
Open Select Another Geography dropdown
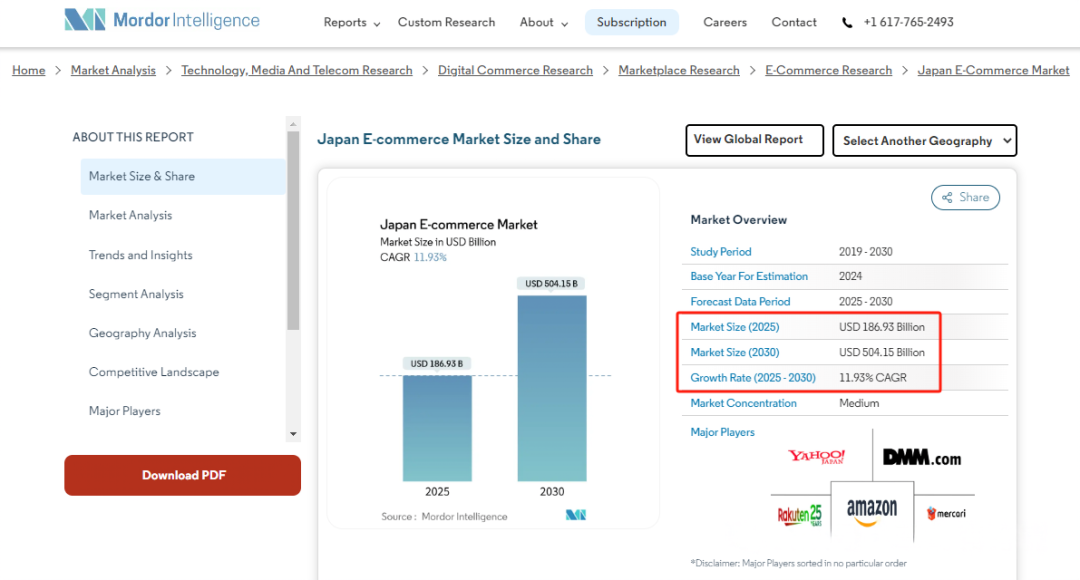tap(924, 141)
